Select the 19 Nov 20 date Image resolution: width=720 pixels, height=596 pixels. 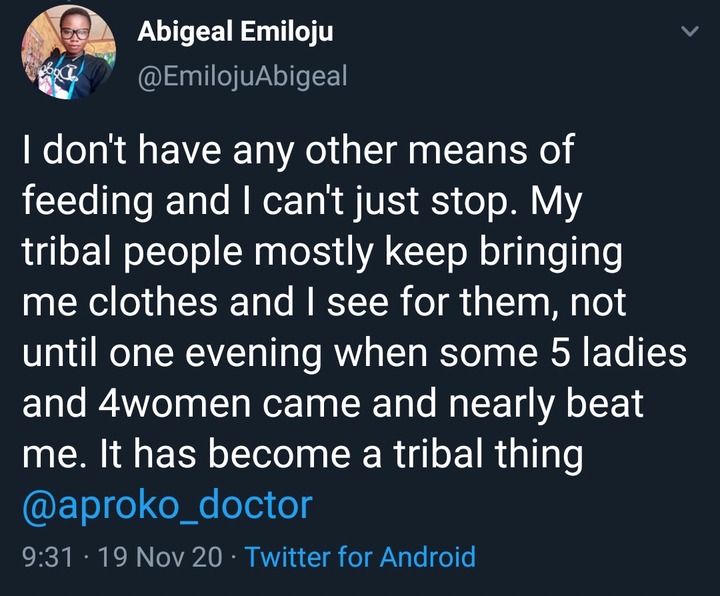pyautogui.click(x=160, y=557)
